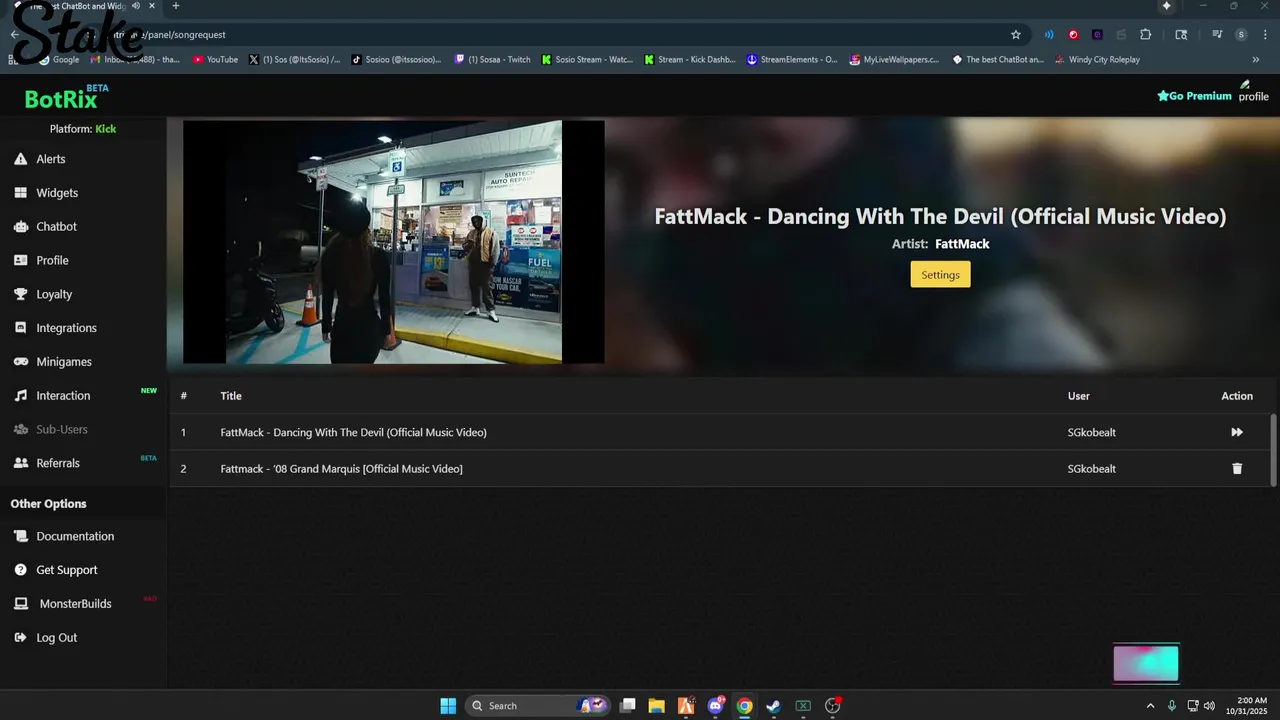Open the Google bookmark
This screenshot has height=720, width=1280.
[59, 60]
